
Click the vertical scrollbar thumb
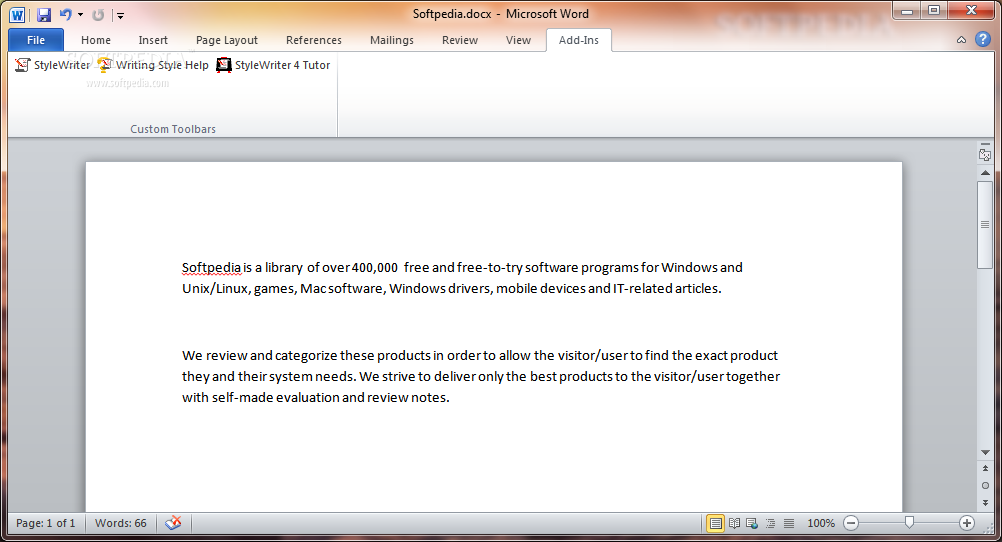[985, 225]
